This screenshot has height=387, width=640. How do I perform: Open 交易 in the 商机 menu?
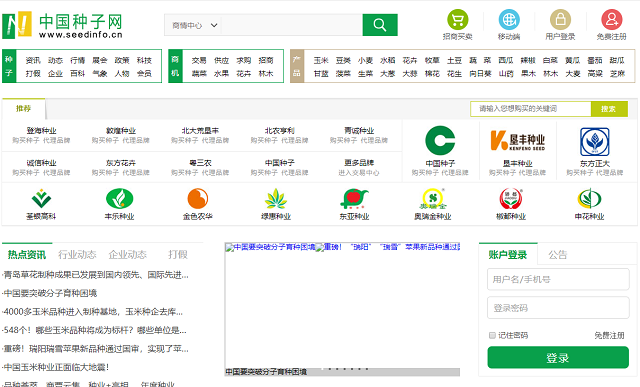tap(199, 60)
